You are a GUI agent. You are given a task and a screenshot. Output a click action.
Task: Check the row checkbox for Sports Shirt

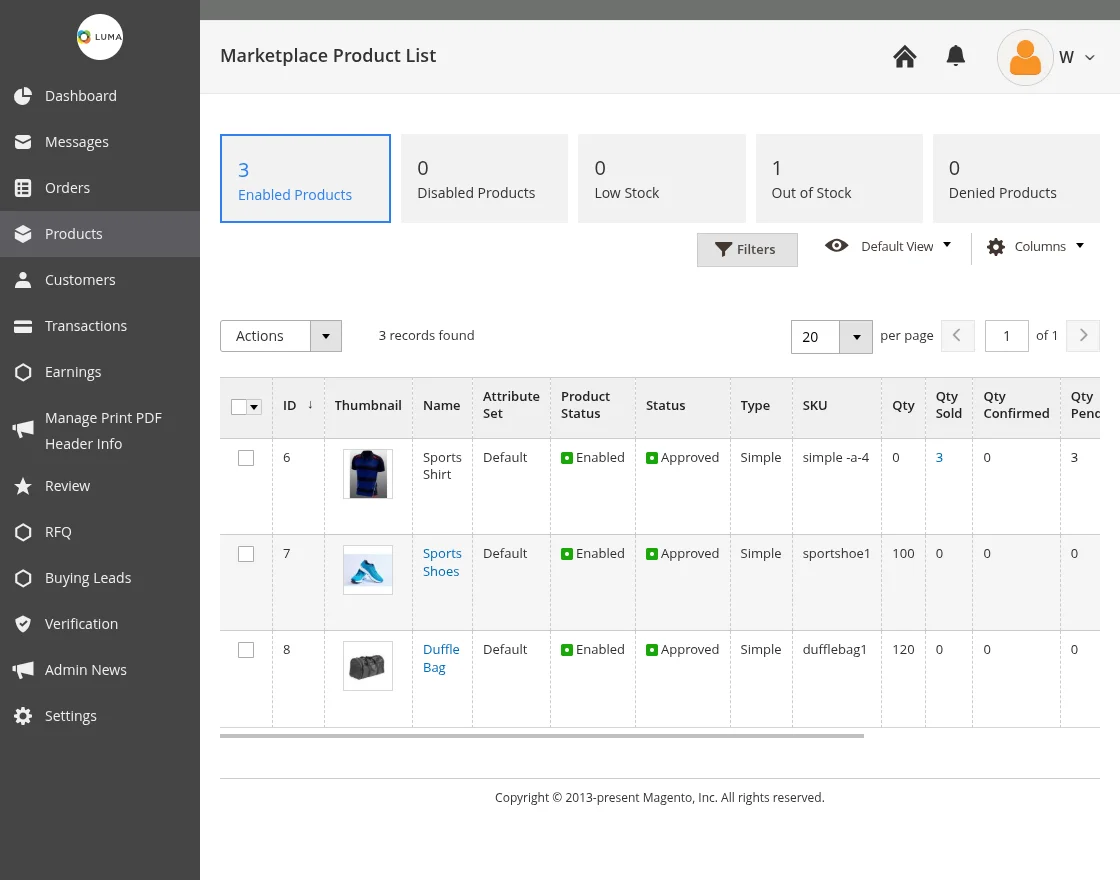click(x=246, y=457)
